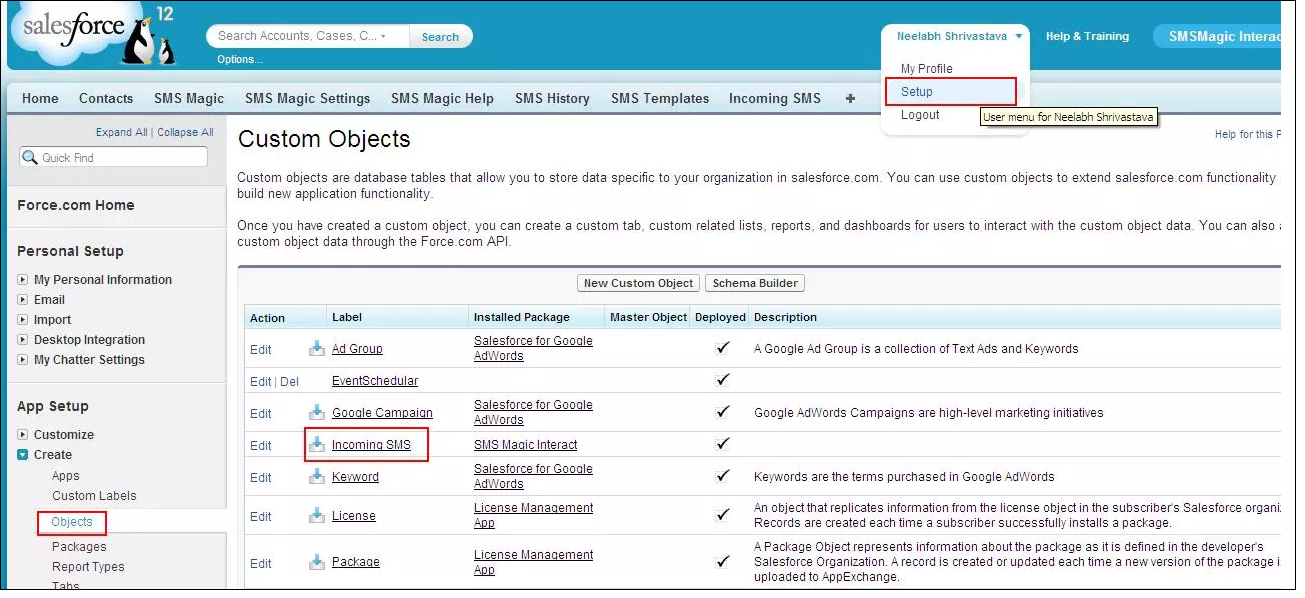The height and width of the screenshot is (598, 1305).
Task: Open Help & Training link
Action: (1087, 36)
